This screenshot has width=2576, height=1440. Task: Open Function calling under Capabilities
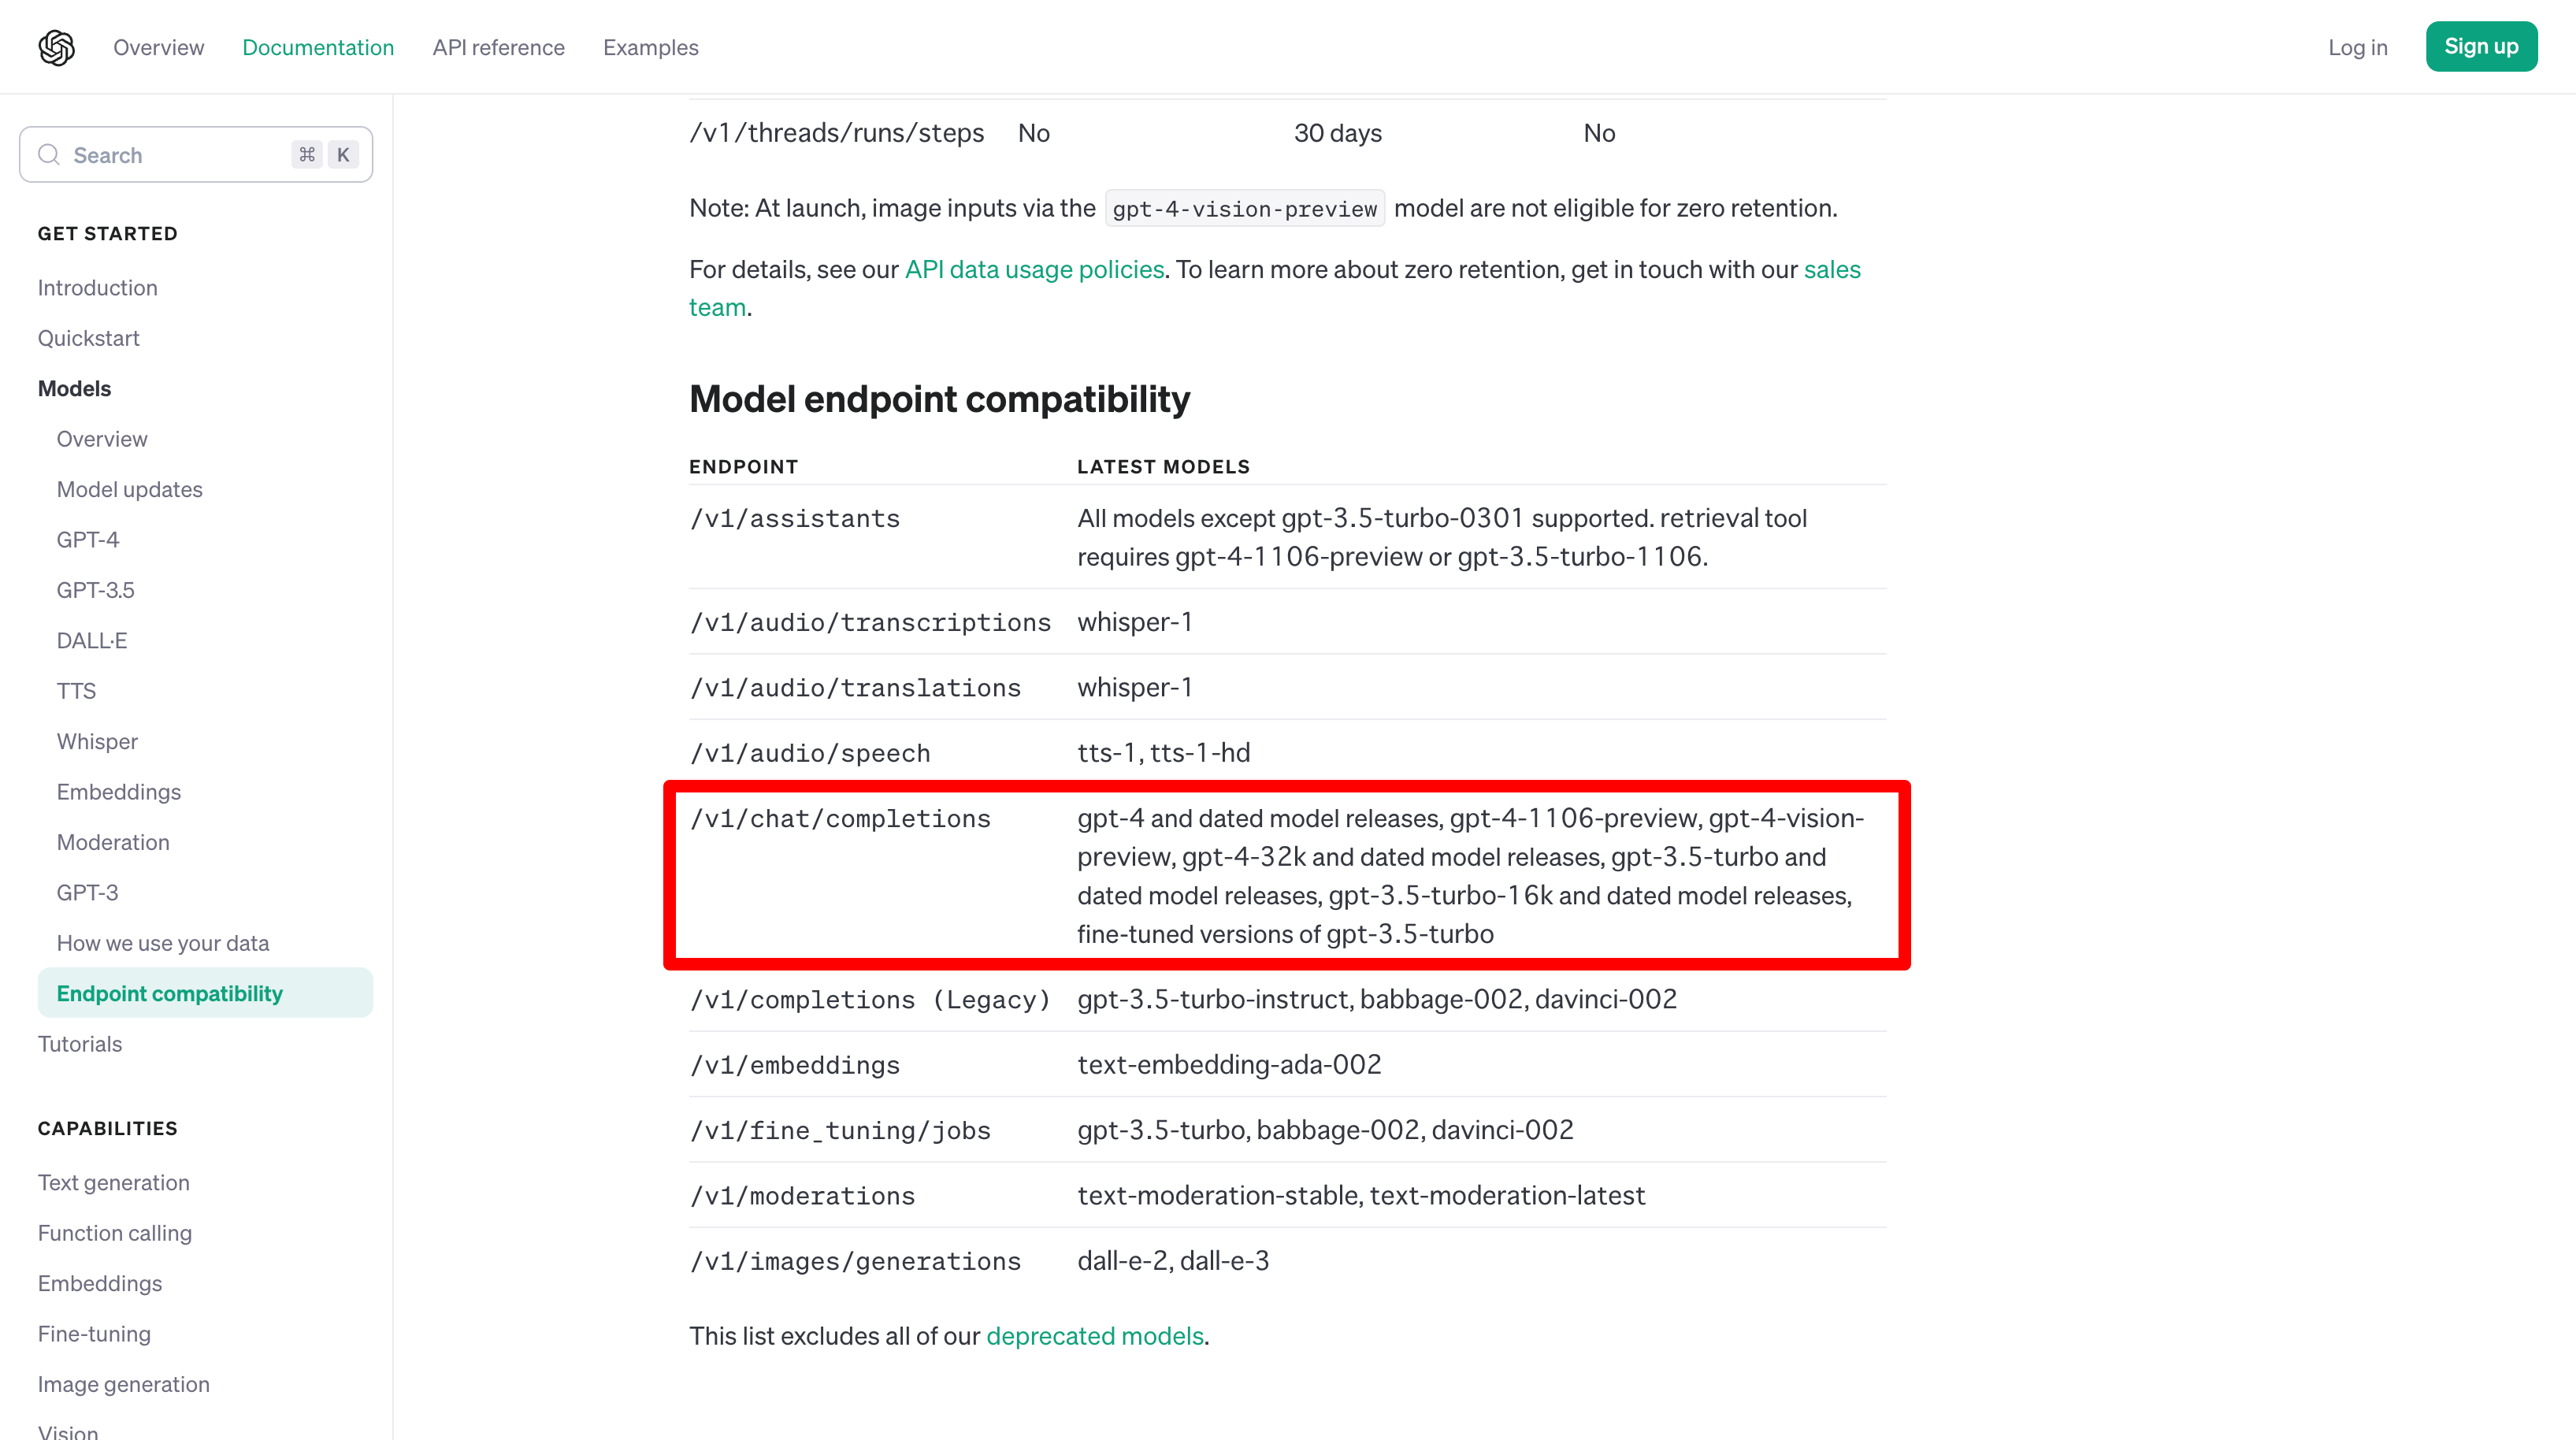click(x=115, y=1233)
